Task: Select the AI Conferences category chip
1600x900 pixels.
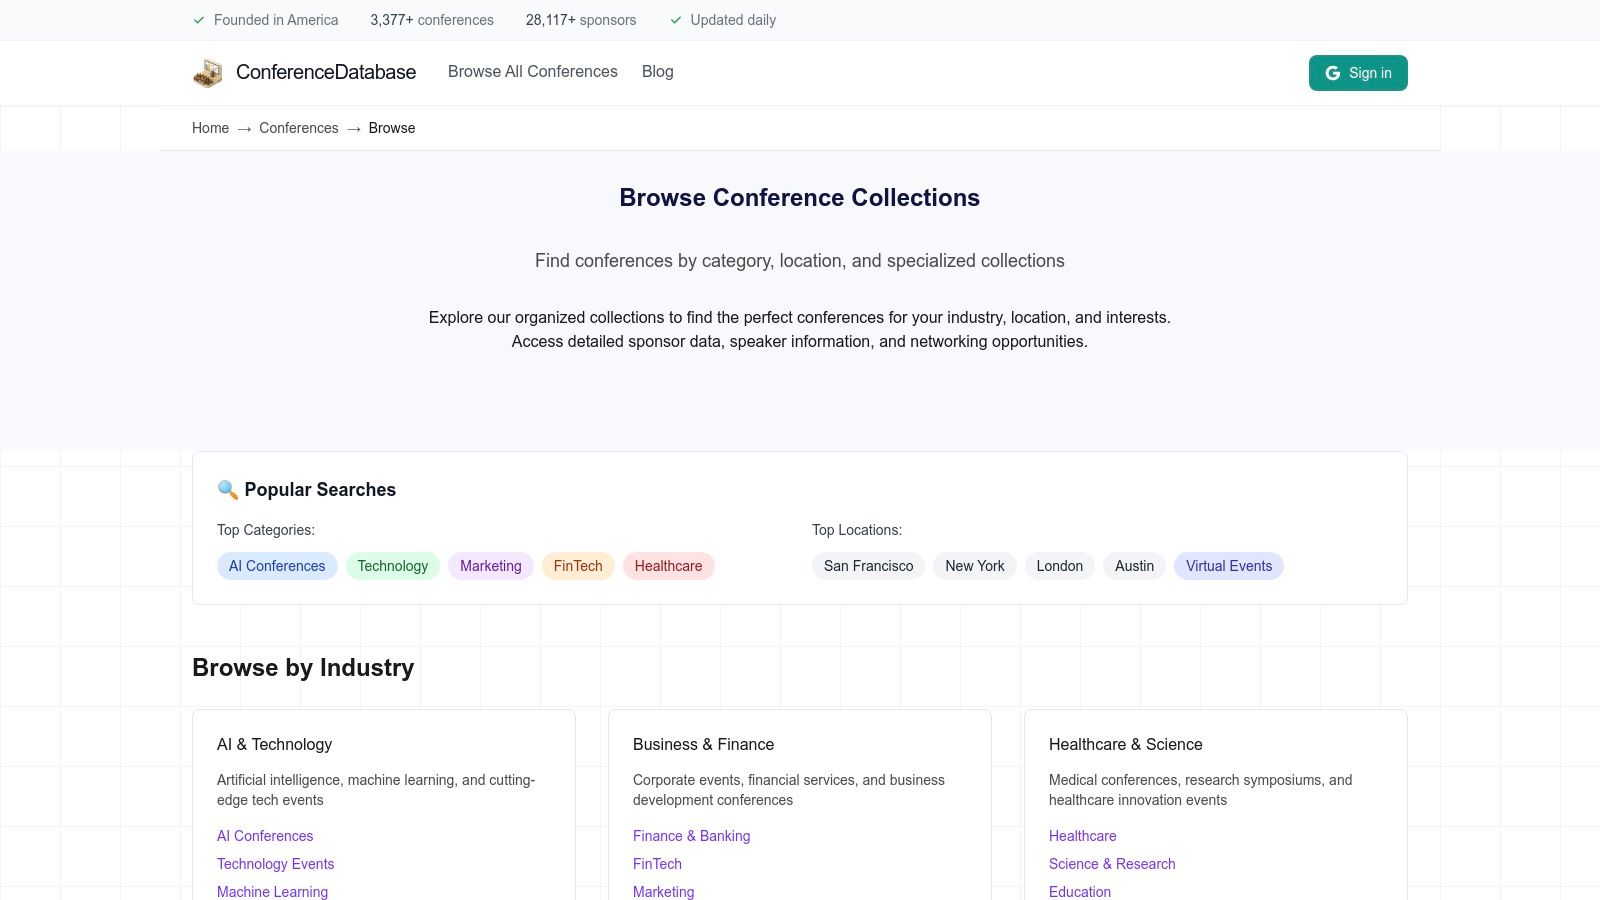Action: [277, 566]
